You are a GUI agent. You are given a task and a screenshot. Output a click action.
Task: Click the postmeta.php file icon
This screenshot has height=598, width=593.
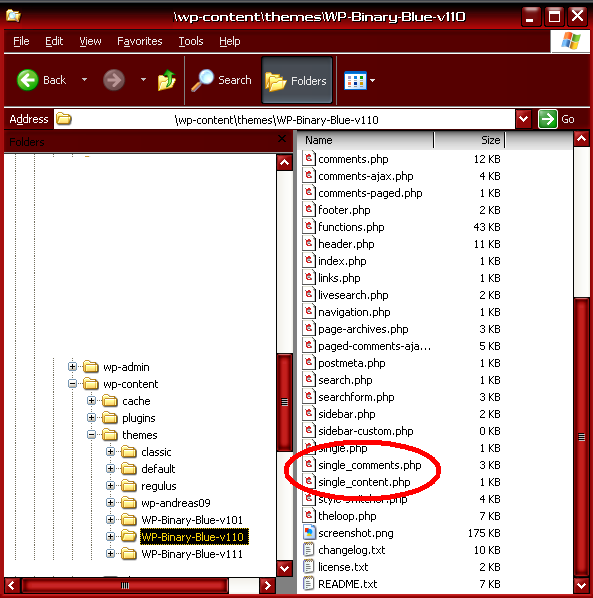point(309,362)
